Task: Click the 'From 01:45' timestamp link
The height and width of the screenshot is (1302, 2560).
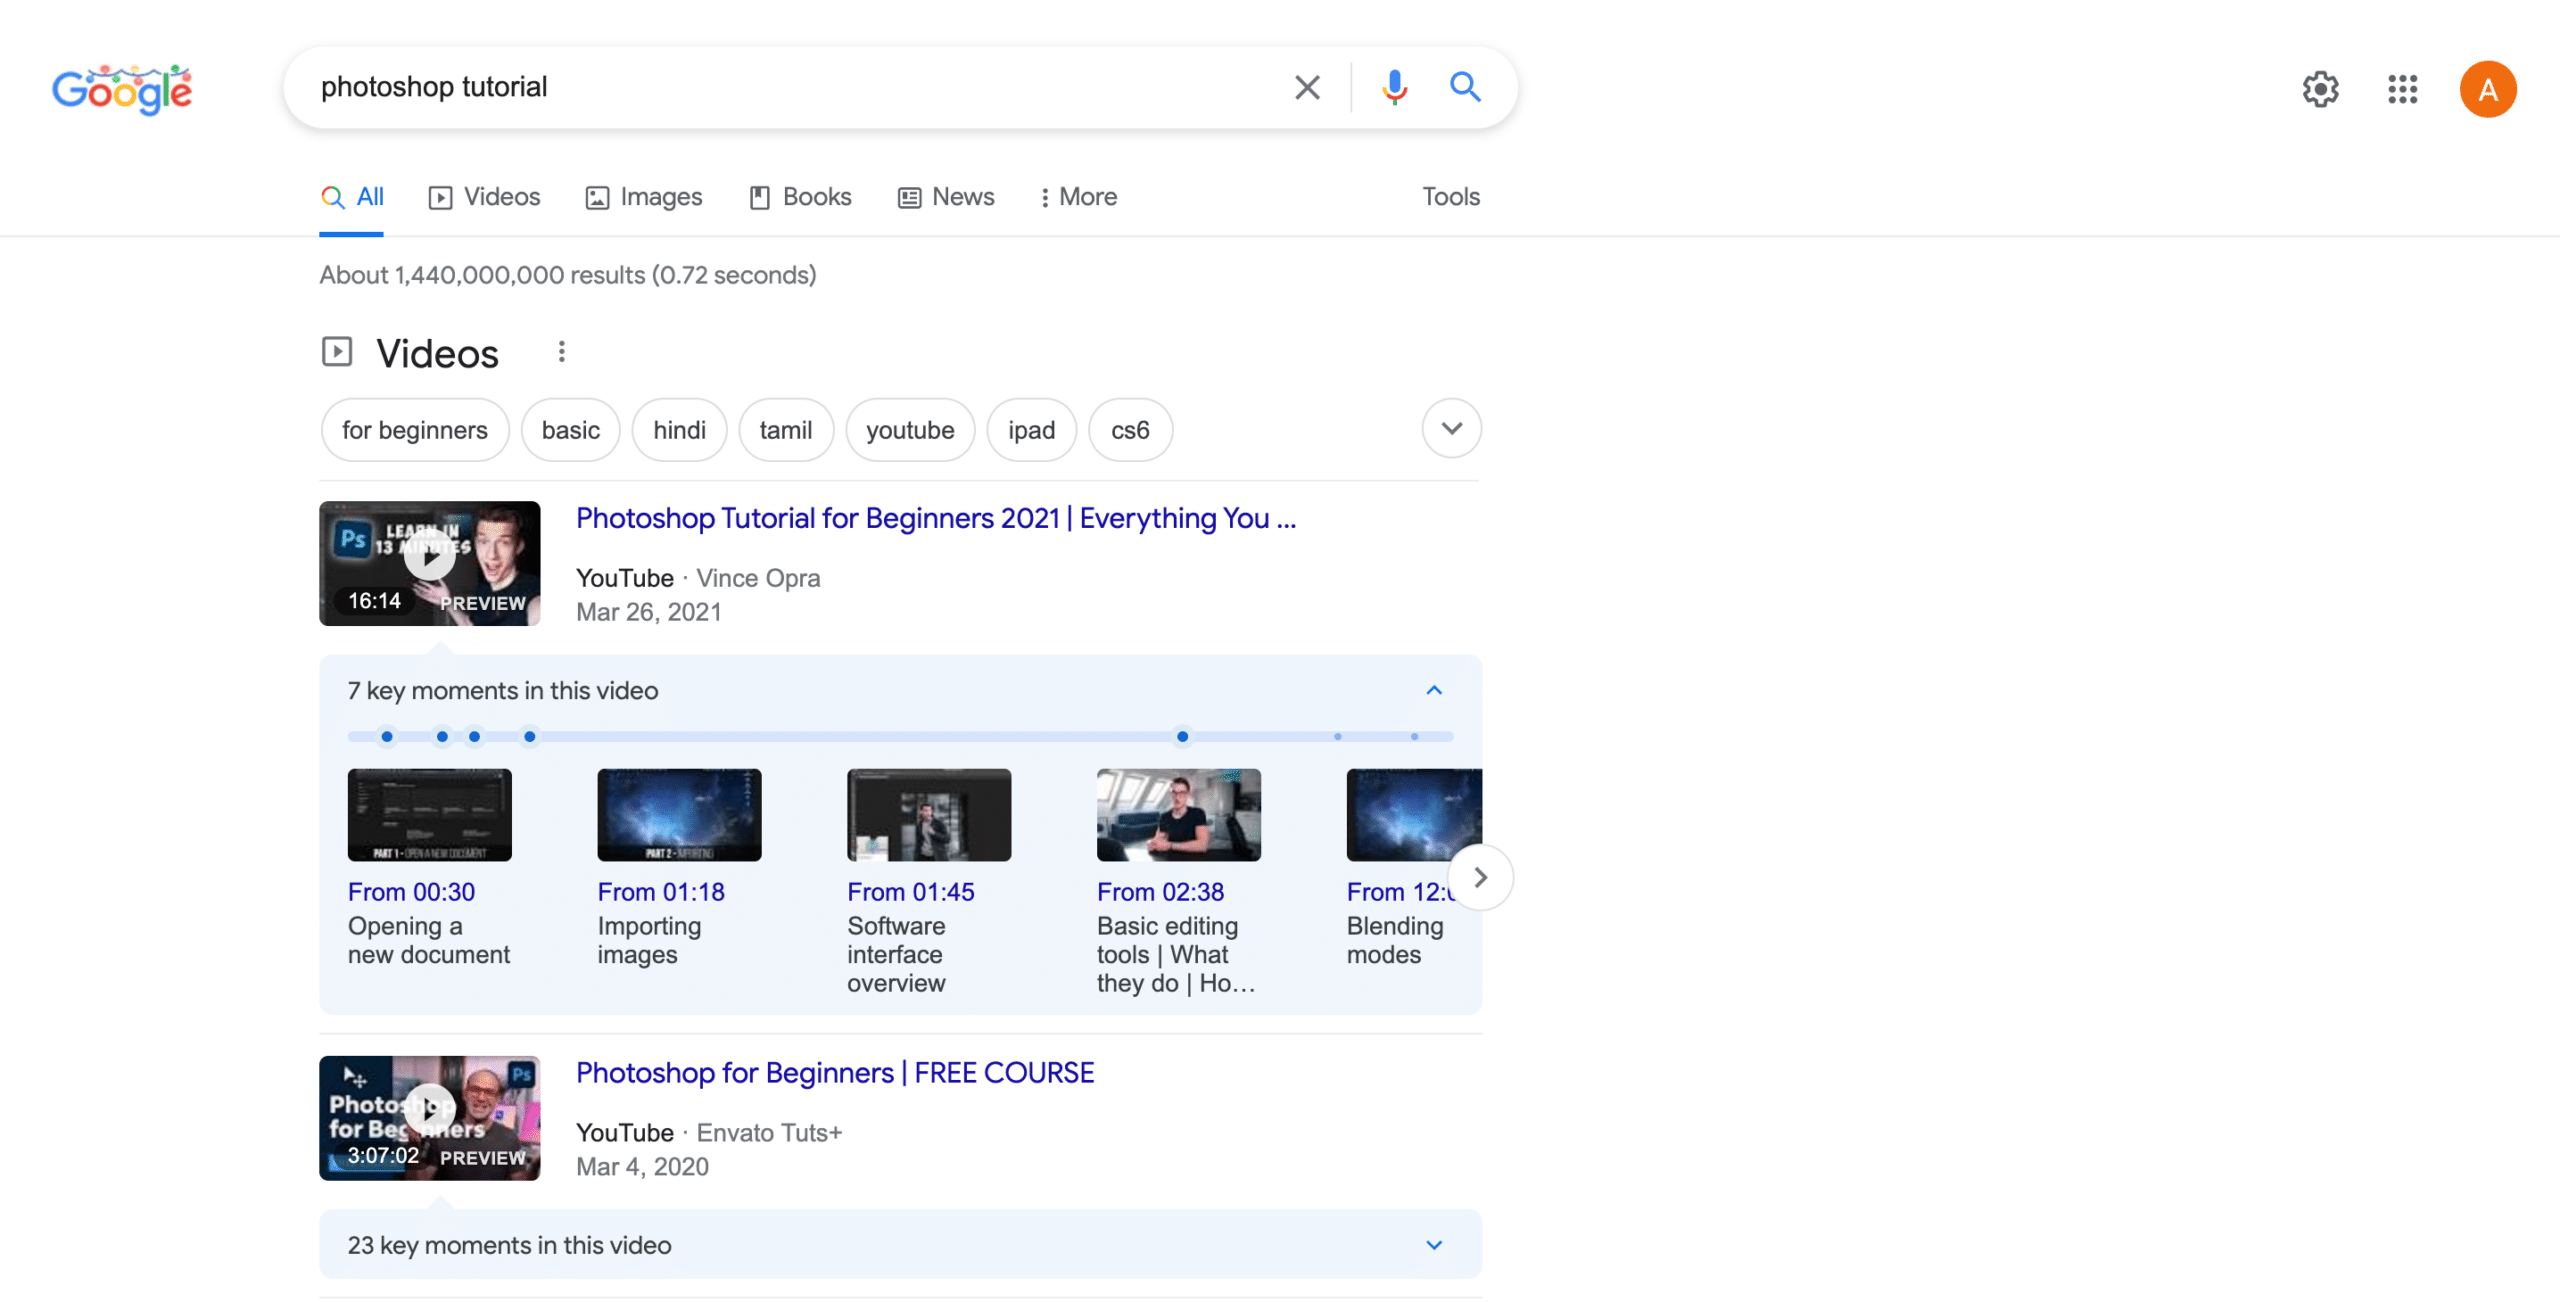Action: tap(911, 892)
